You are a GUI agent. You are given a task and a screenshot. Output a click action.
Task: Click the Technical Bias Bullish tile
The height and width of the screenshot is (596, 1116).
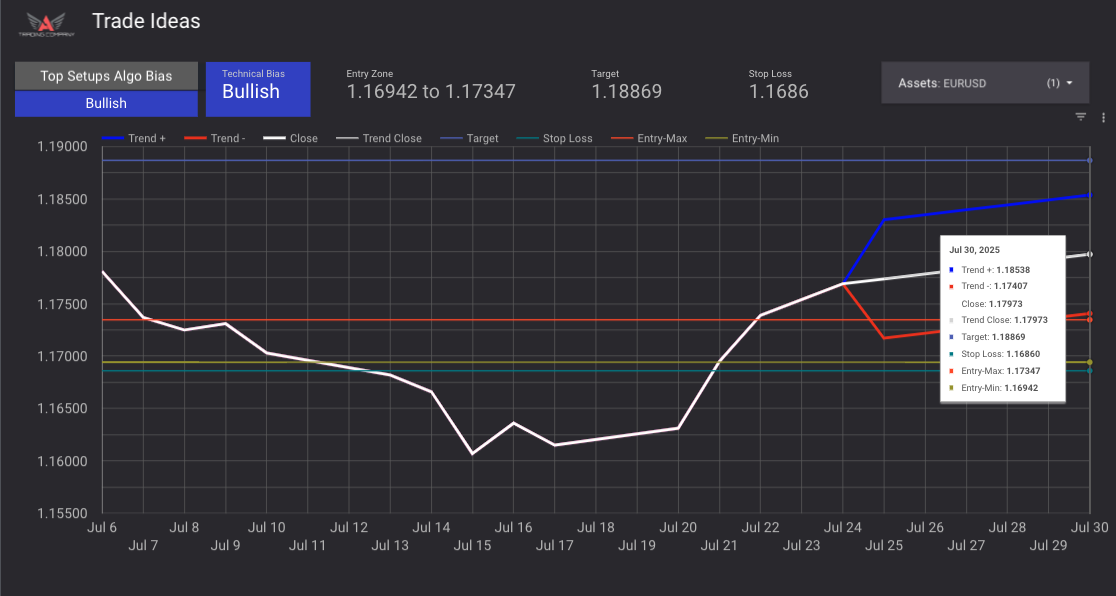click(258, 89)
